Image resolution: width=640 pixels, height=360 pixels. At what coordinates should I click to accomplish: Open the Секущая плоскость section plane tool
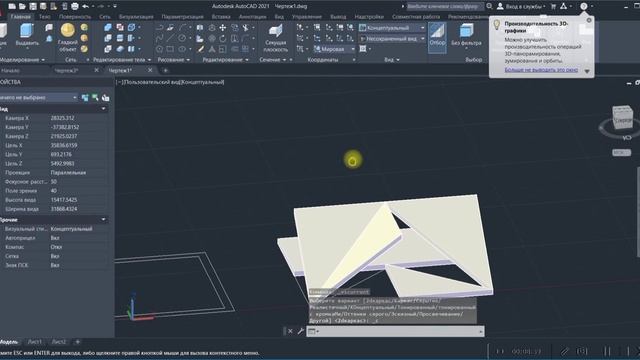276,38
